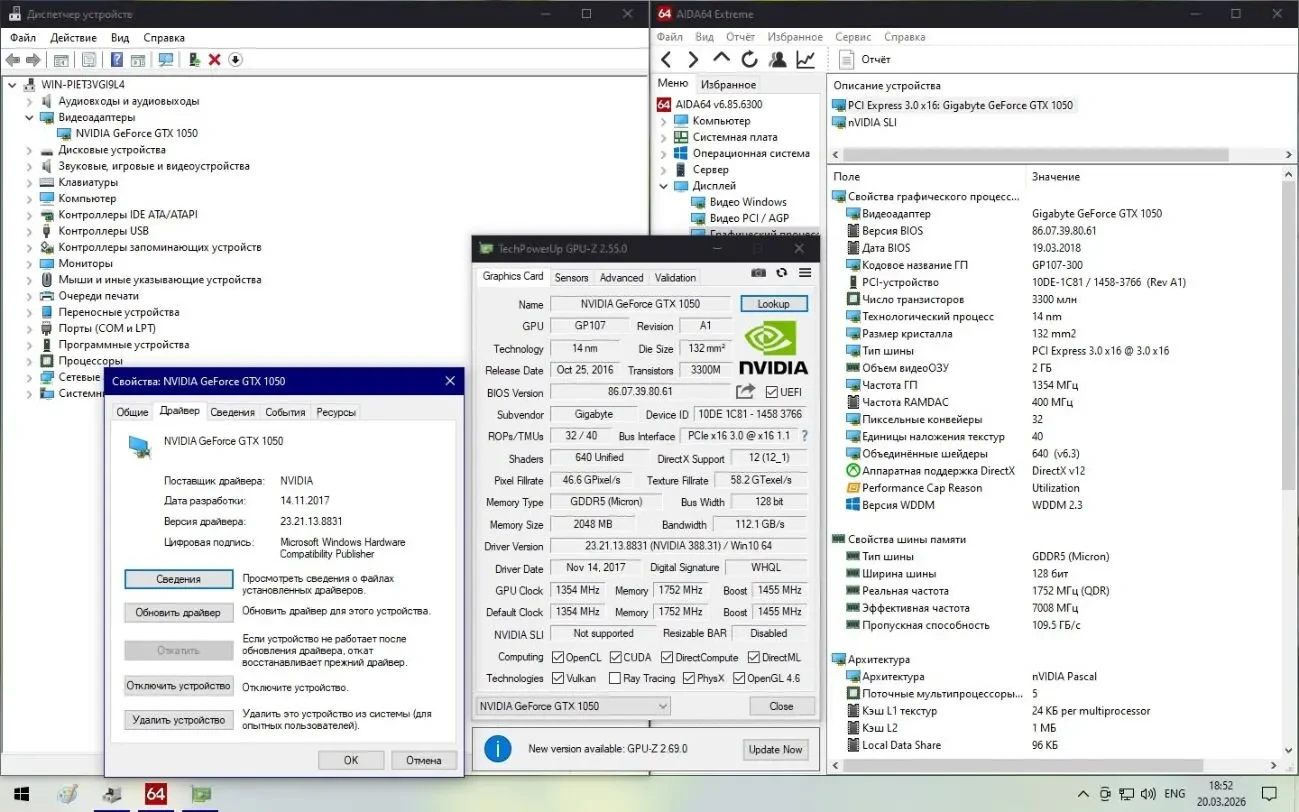Collapse the Дисплей node in AIDA64
1299x812 pixels.
tap(664, 186)
